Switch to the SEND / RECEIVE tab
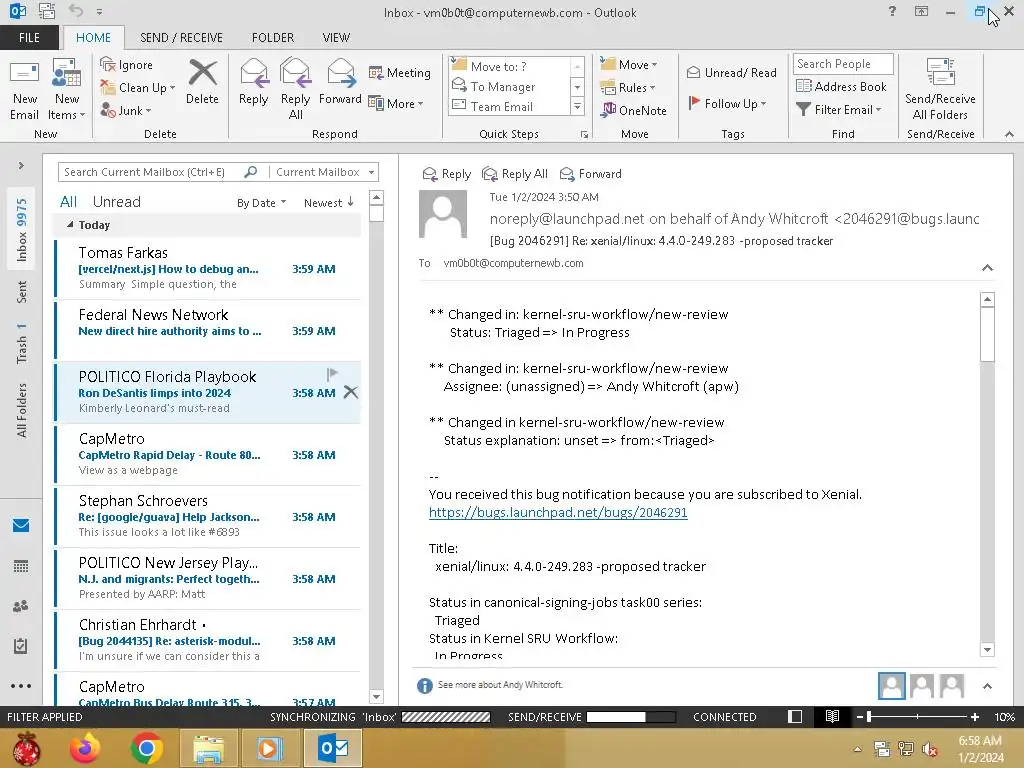The height and width of the screenshot is (768, 1024). click(181, 37)
